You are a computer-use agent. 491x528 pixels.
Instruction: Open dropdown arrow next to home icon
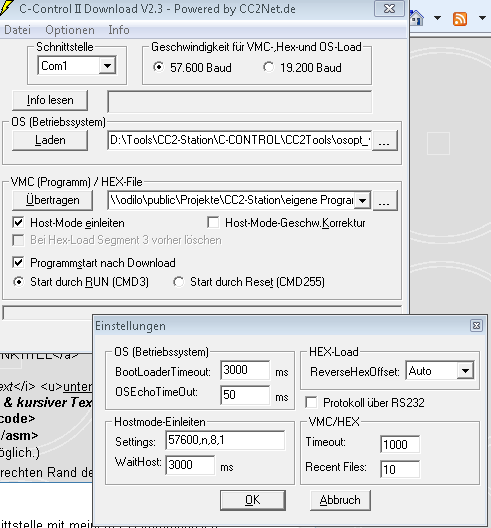point(437,18)
